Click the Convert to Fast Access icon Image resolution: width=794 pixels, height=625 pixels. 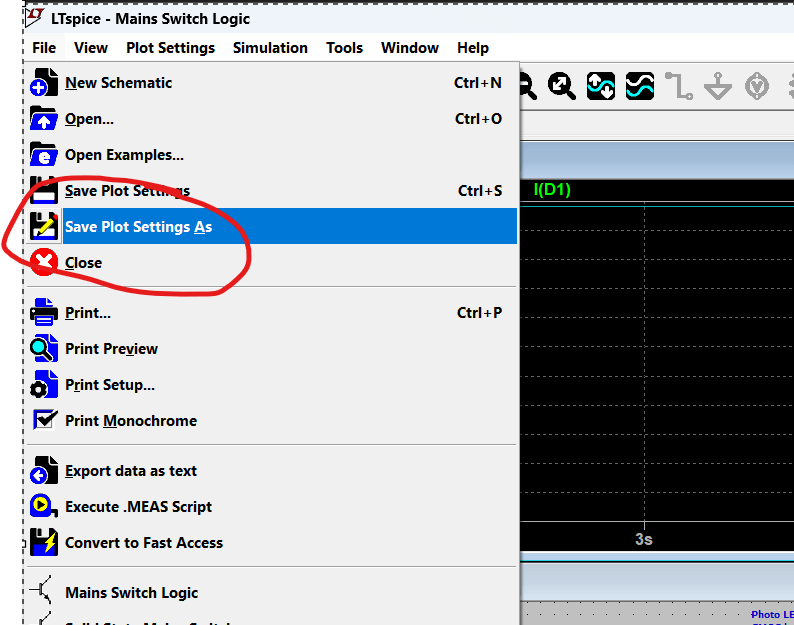(x=44, y=542)
